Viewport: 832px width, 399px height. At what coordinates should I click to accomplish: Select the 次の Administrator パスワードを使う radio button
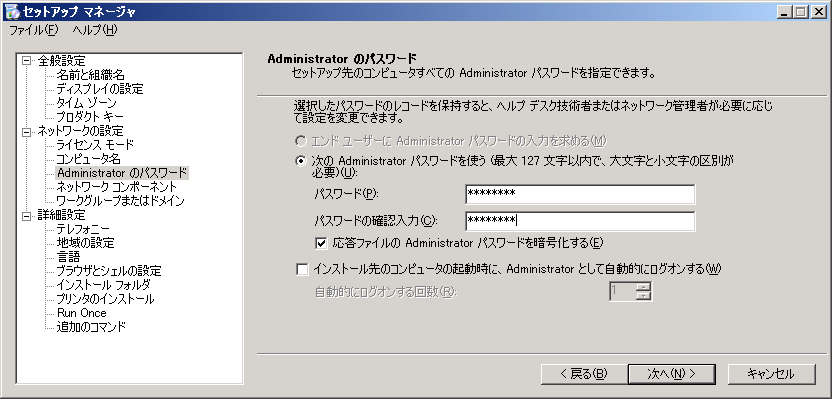click(301, 160)
